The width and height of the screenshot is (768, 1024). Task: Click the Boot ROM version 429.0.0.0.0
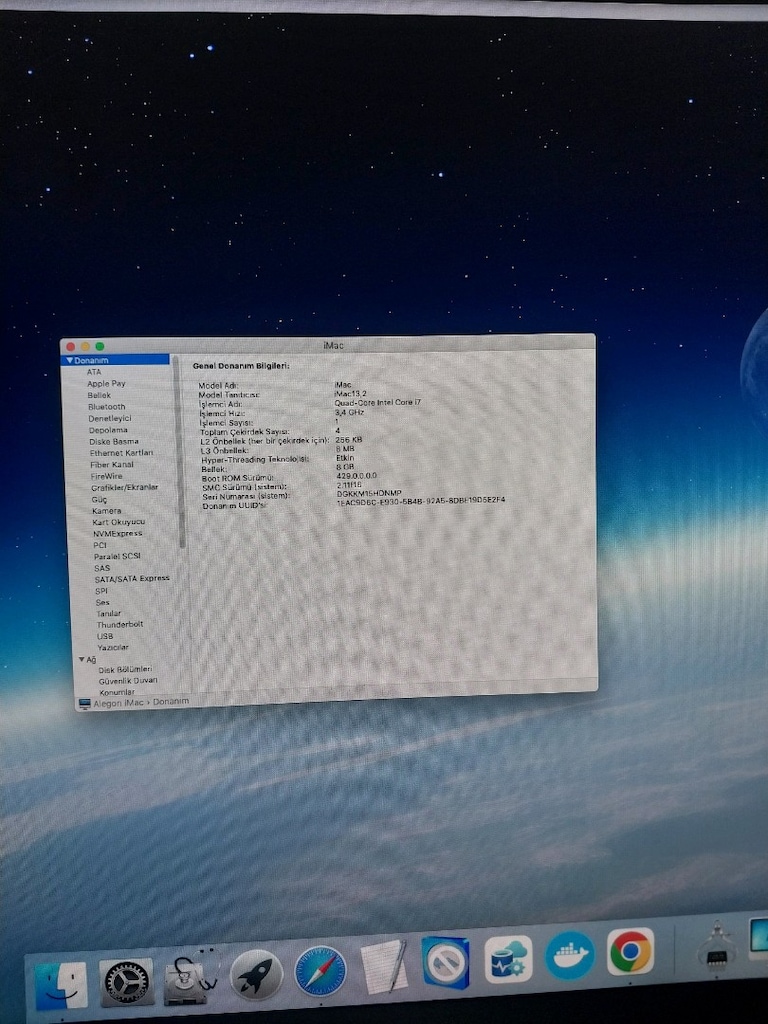coord(357,476)
